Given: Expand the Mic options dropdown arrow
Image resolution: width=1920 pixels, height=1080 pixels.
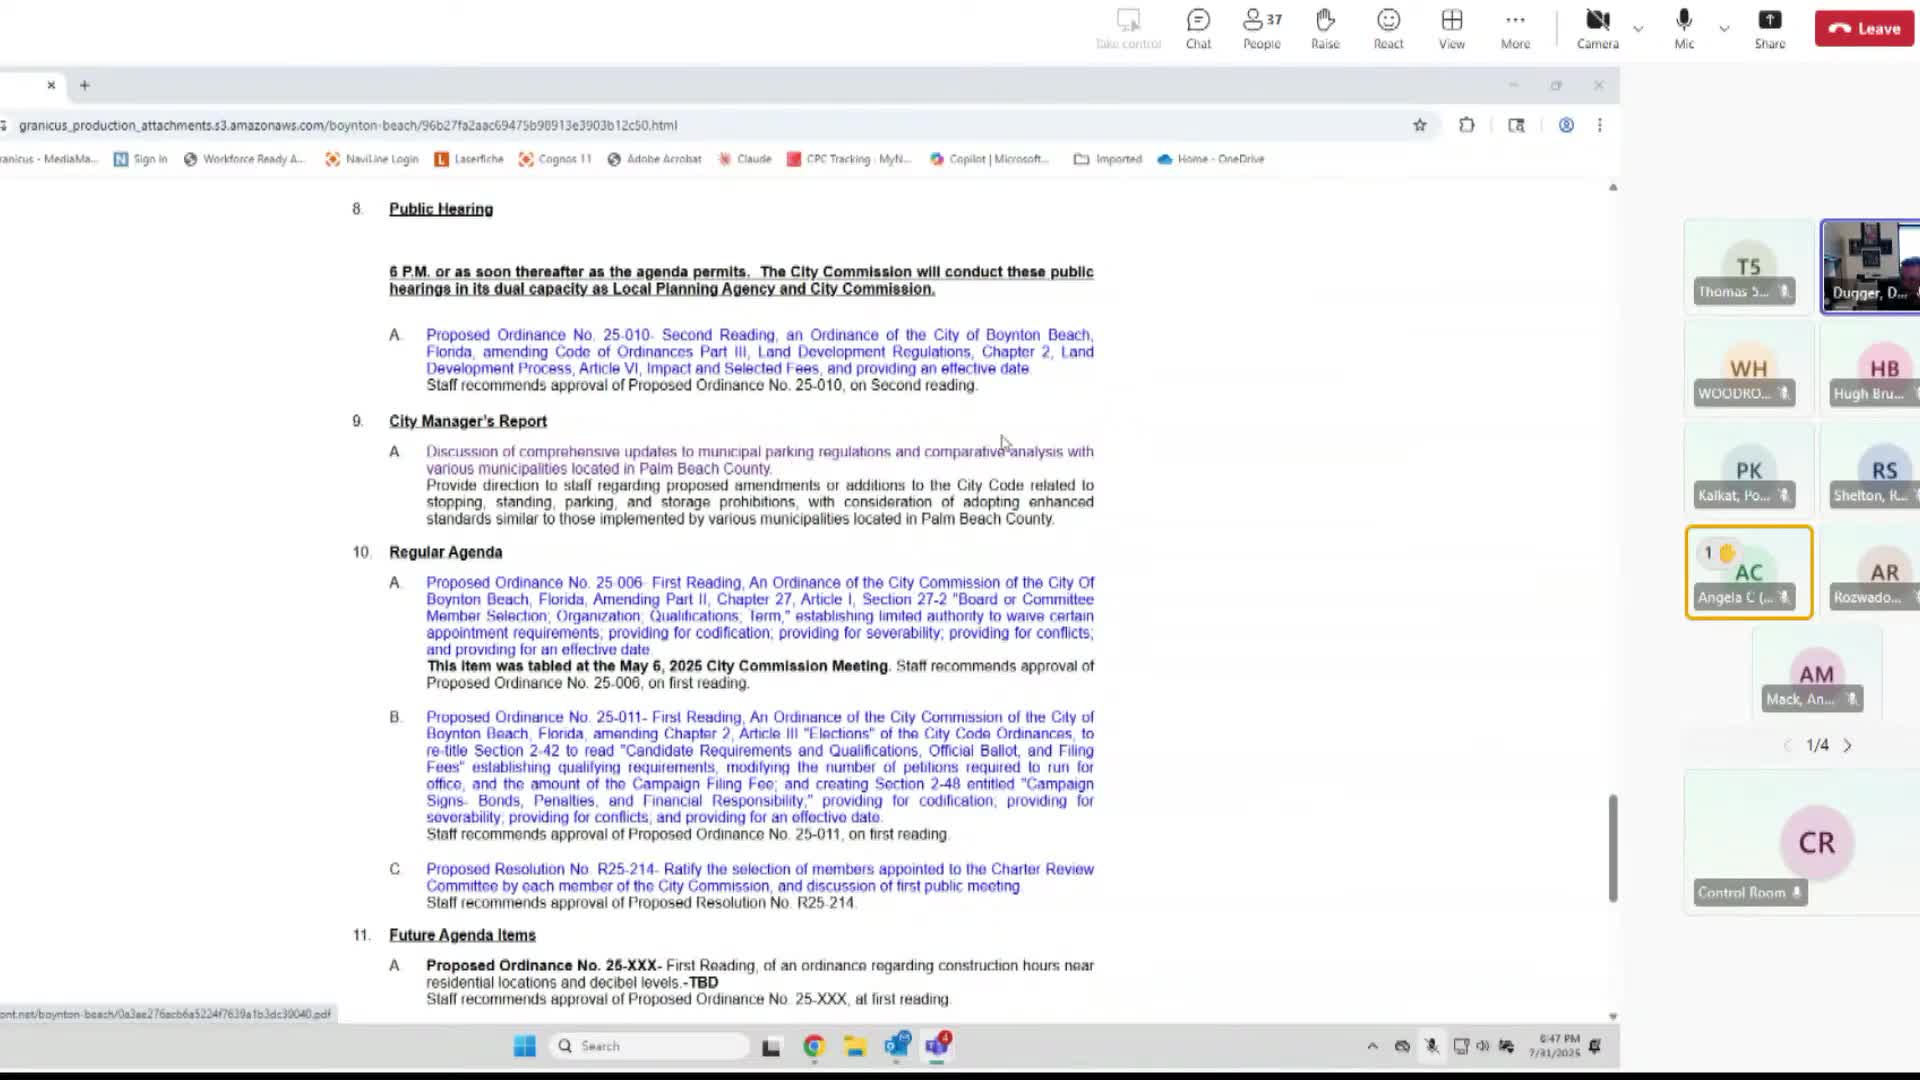Looking at the screenshot, I should 1724,29.
